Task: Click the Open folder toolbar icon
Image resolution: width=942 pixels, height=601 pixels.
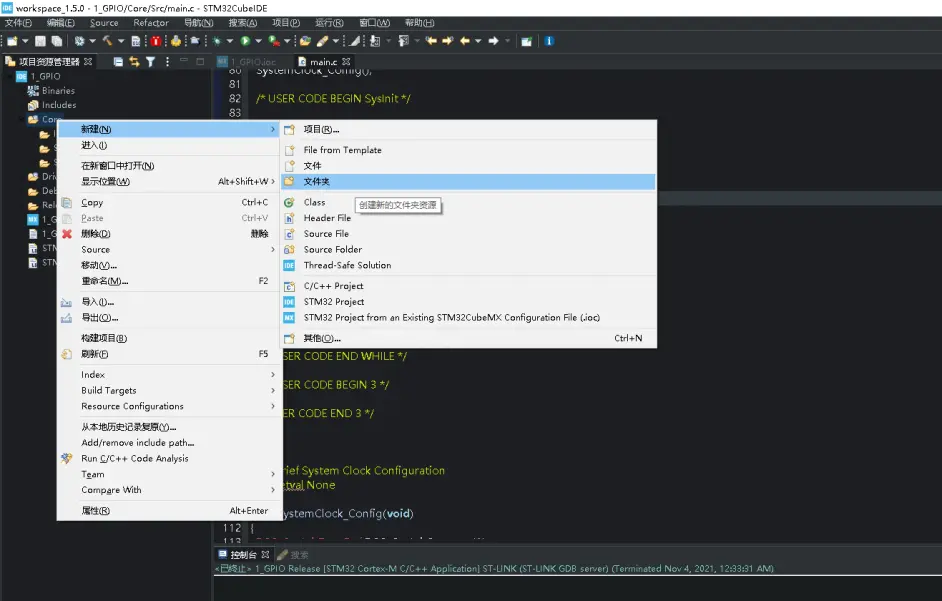Action: tap(305, 41)
